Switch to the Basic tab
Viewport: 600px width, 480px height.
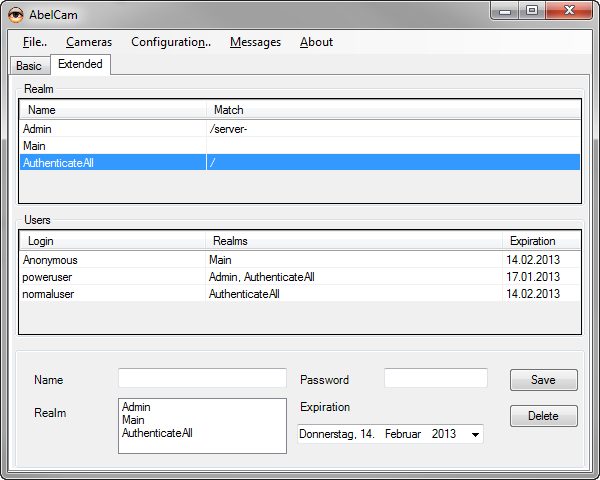click(29, 66)
